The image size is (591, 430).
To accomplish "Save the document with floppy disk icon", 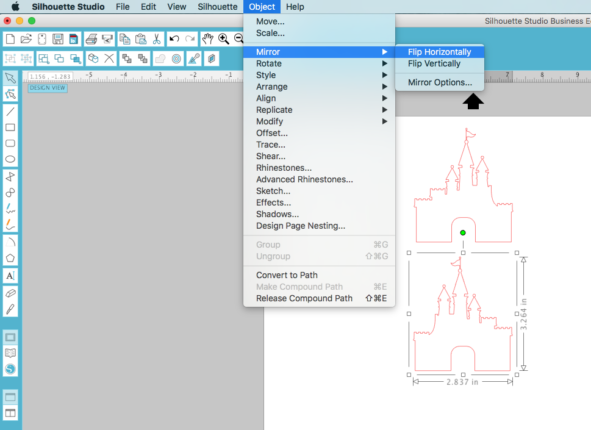I will coord(58,39).
